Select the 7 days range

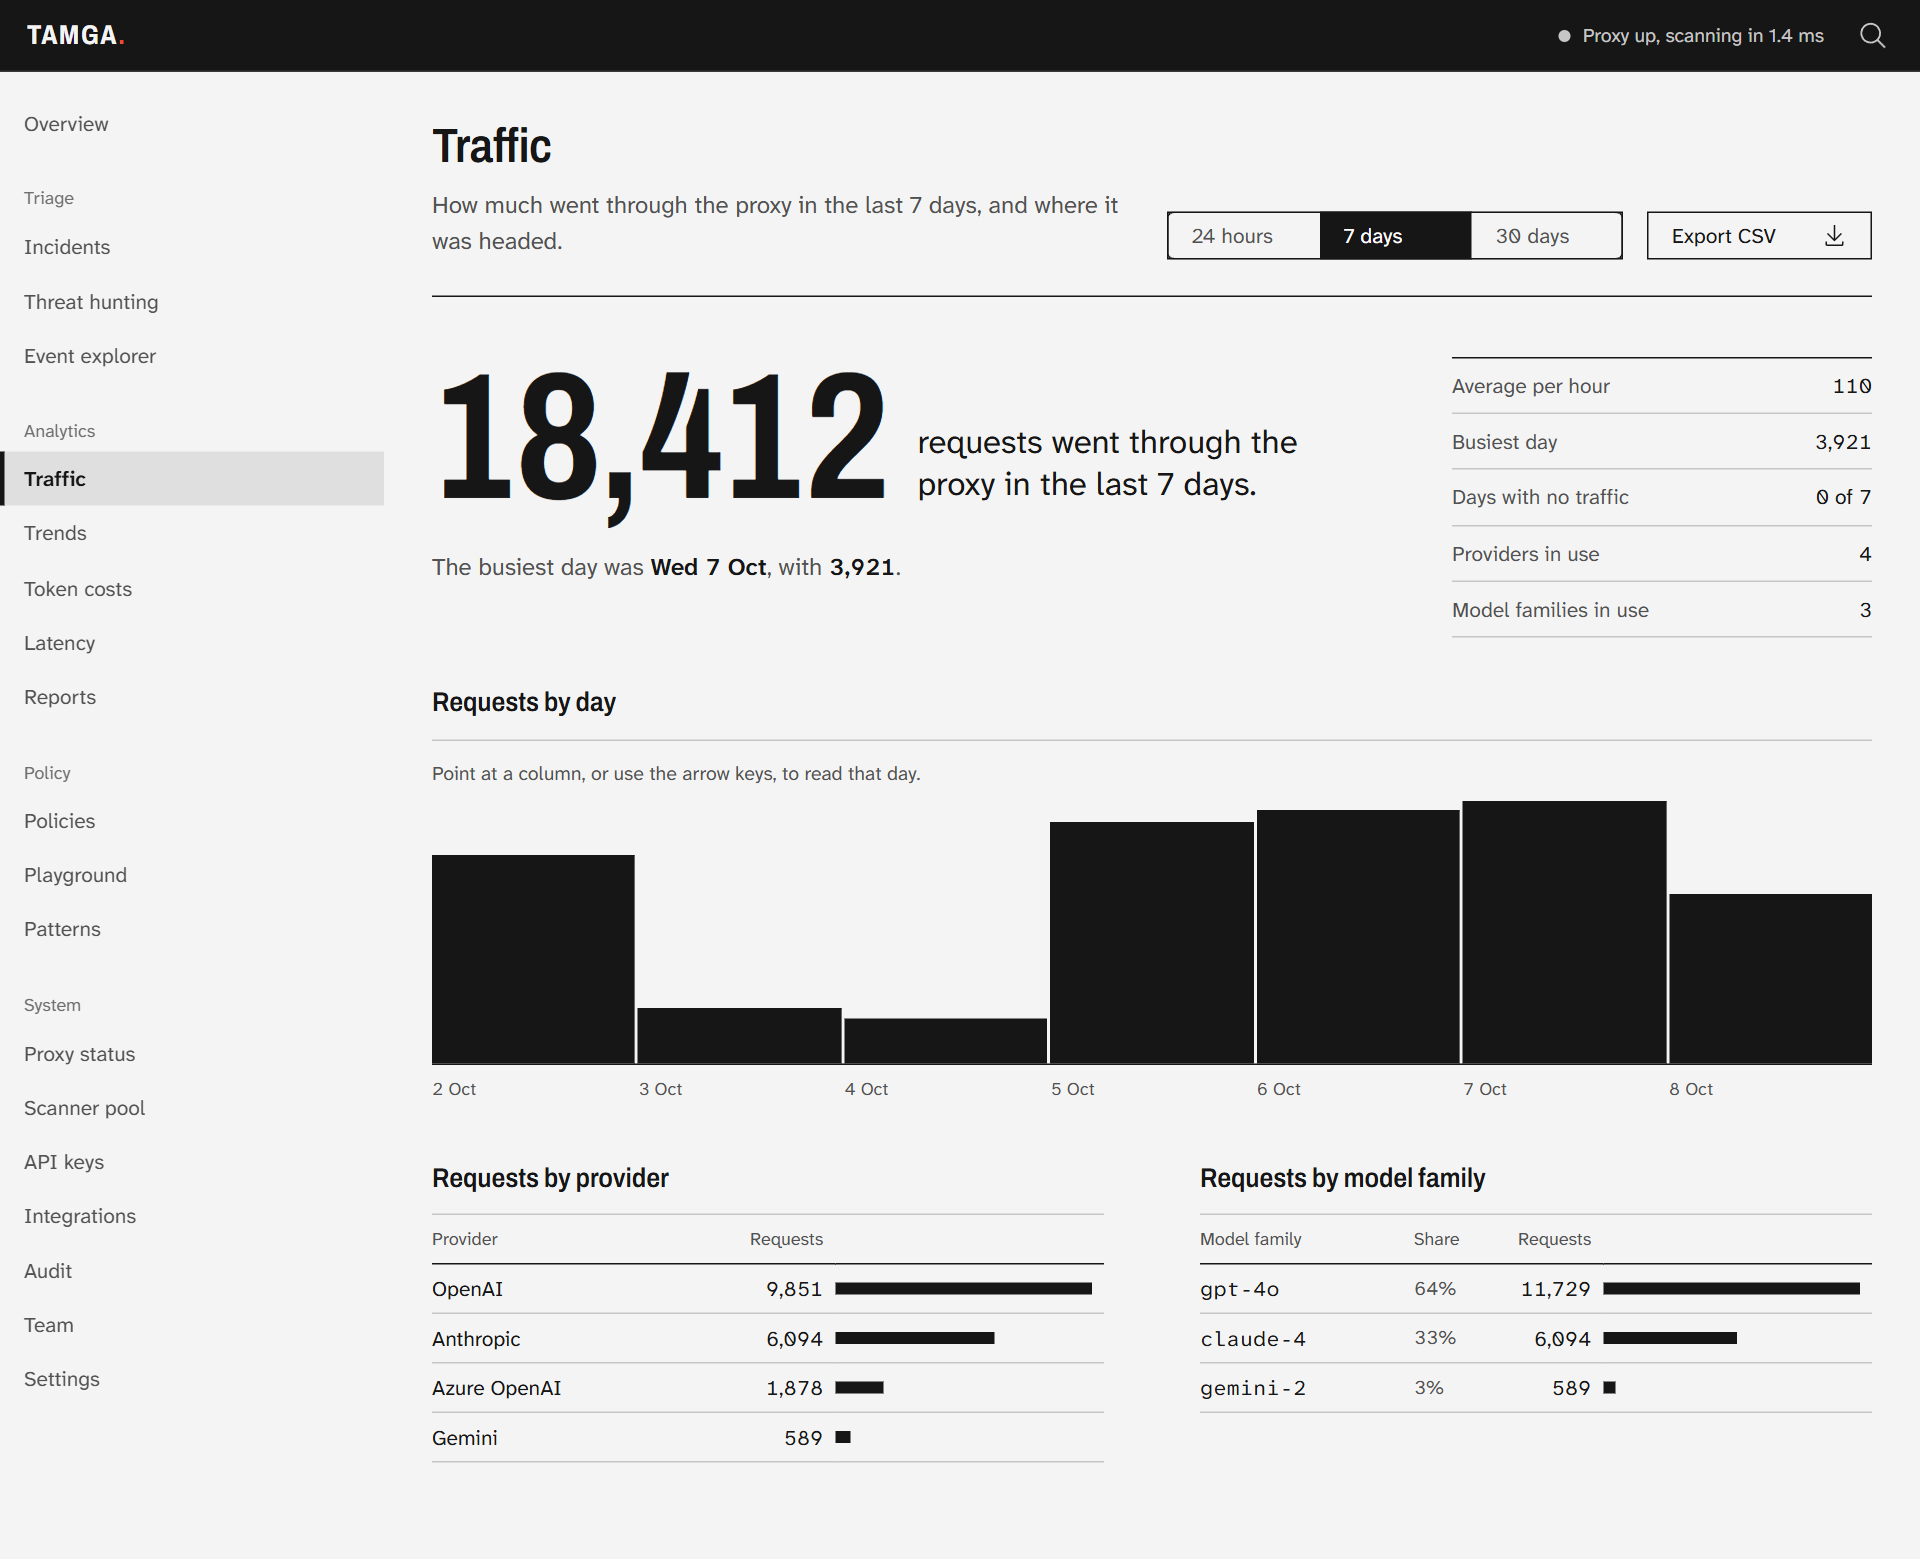point(1395,236)
